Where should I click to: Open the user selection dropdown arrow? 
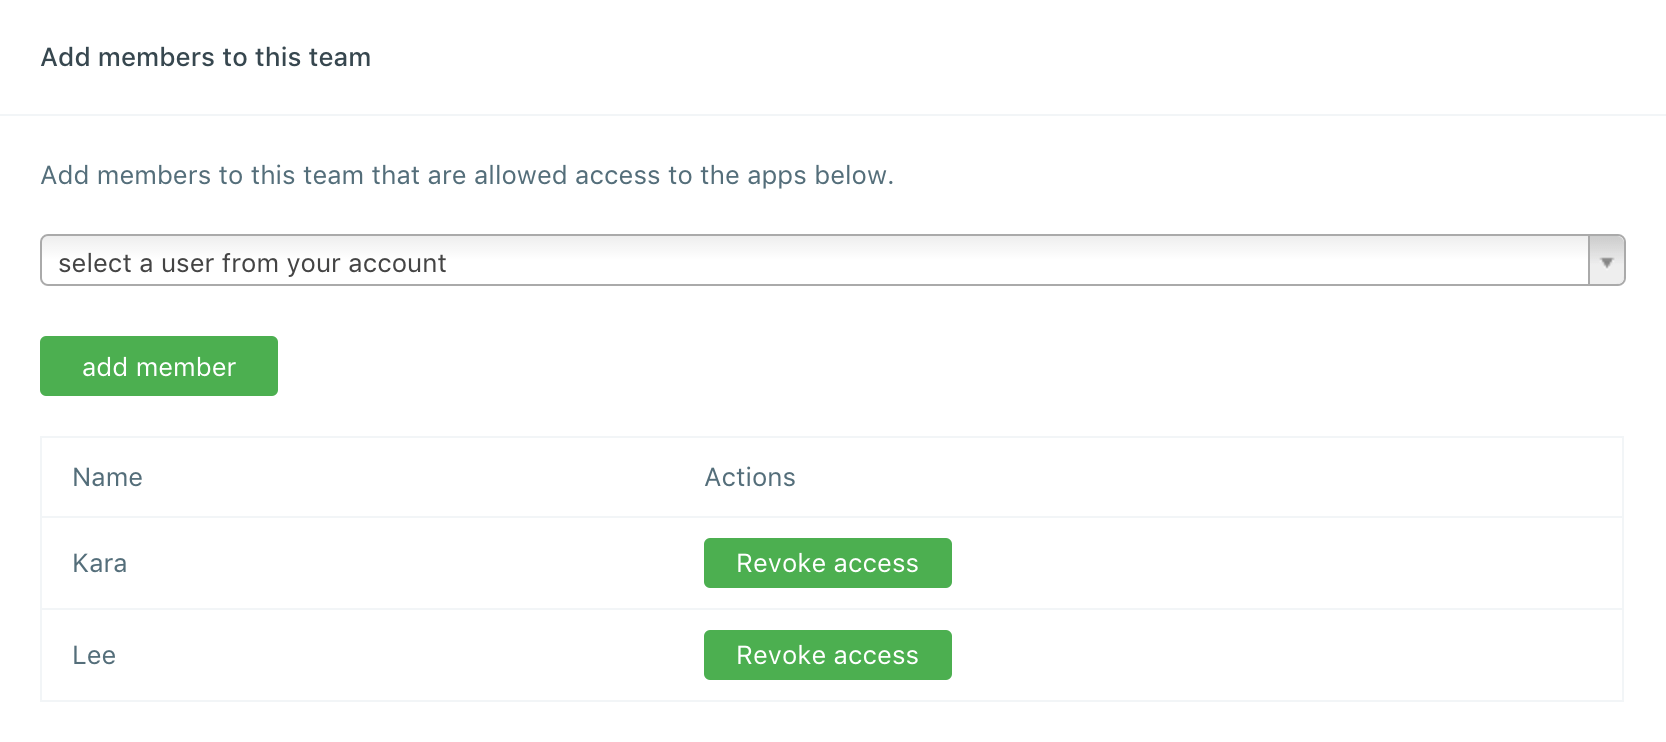pos(1606,261)
